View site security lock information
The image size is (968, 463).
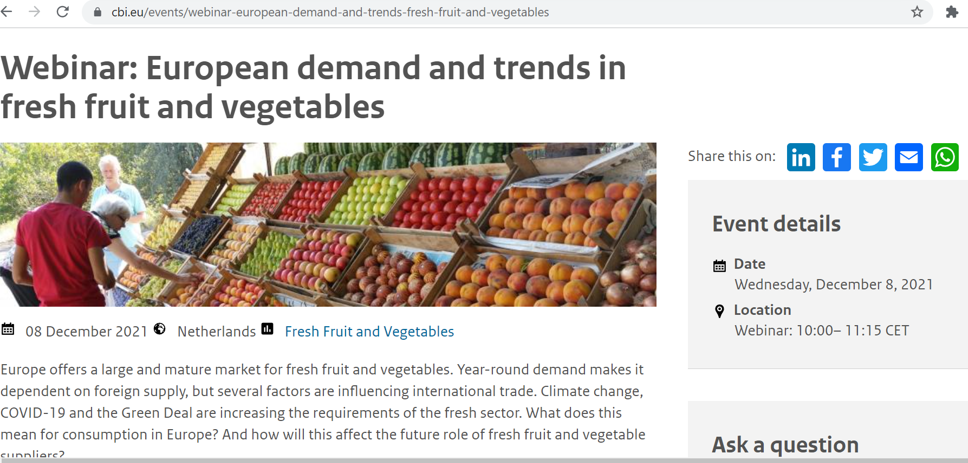(97, 12)
